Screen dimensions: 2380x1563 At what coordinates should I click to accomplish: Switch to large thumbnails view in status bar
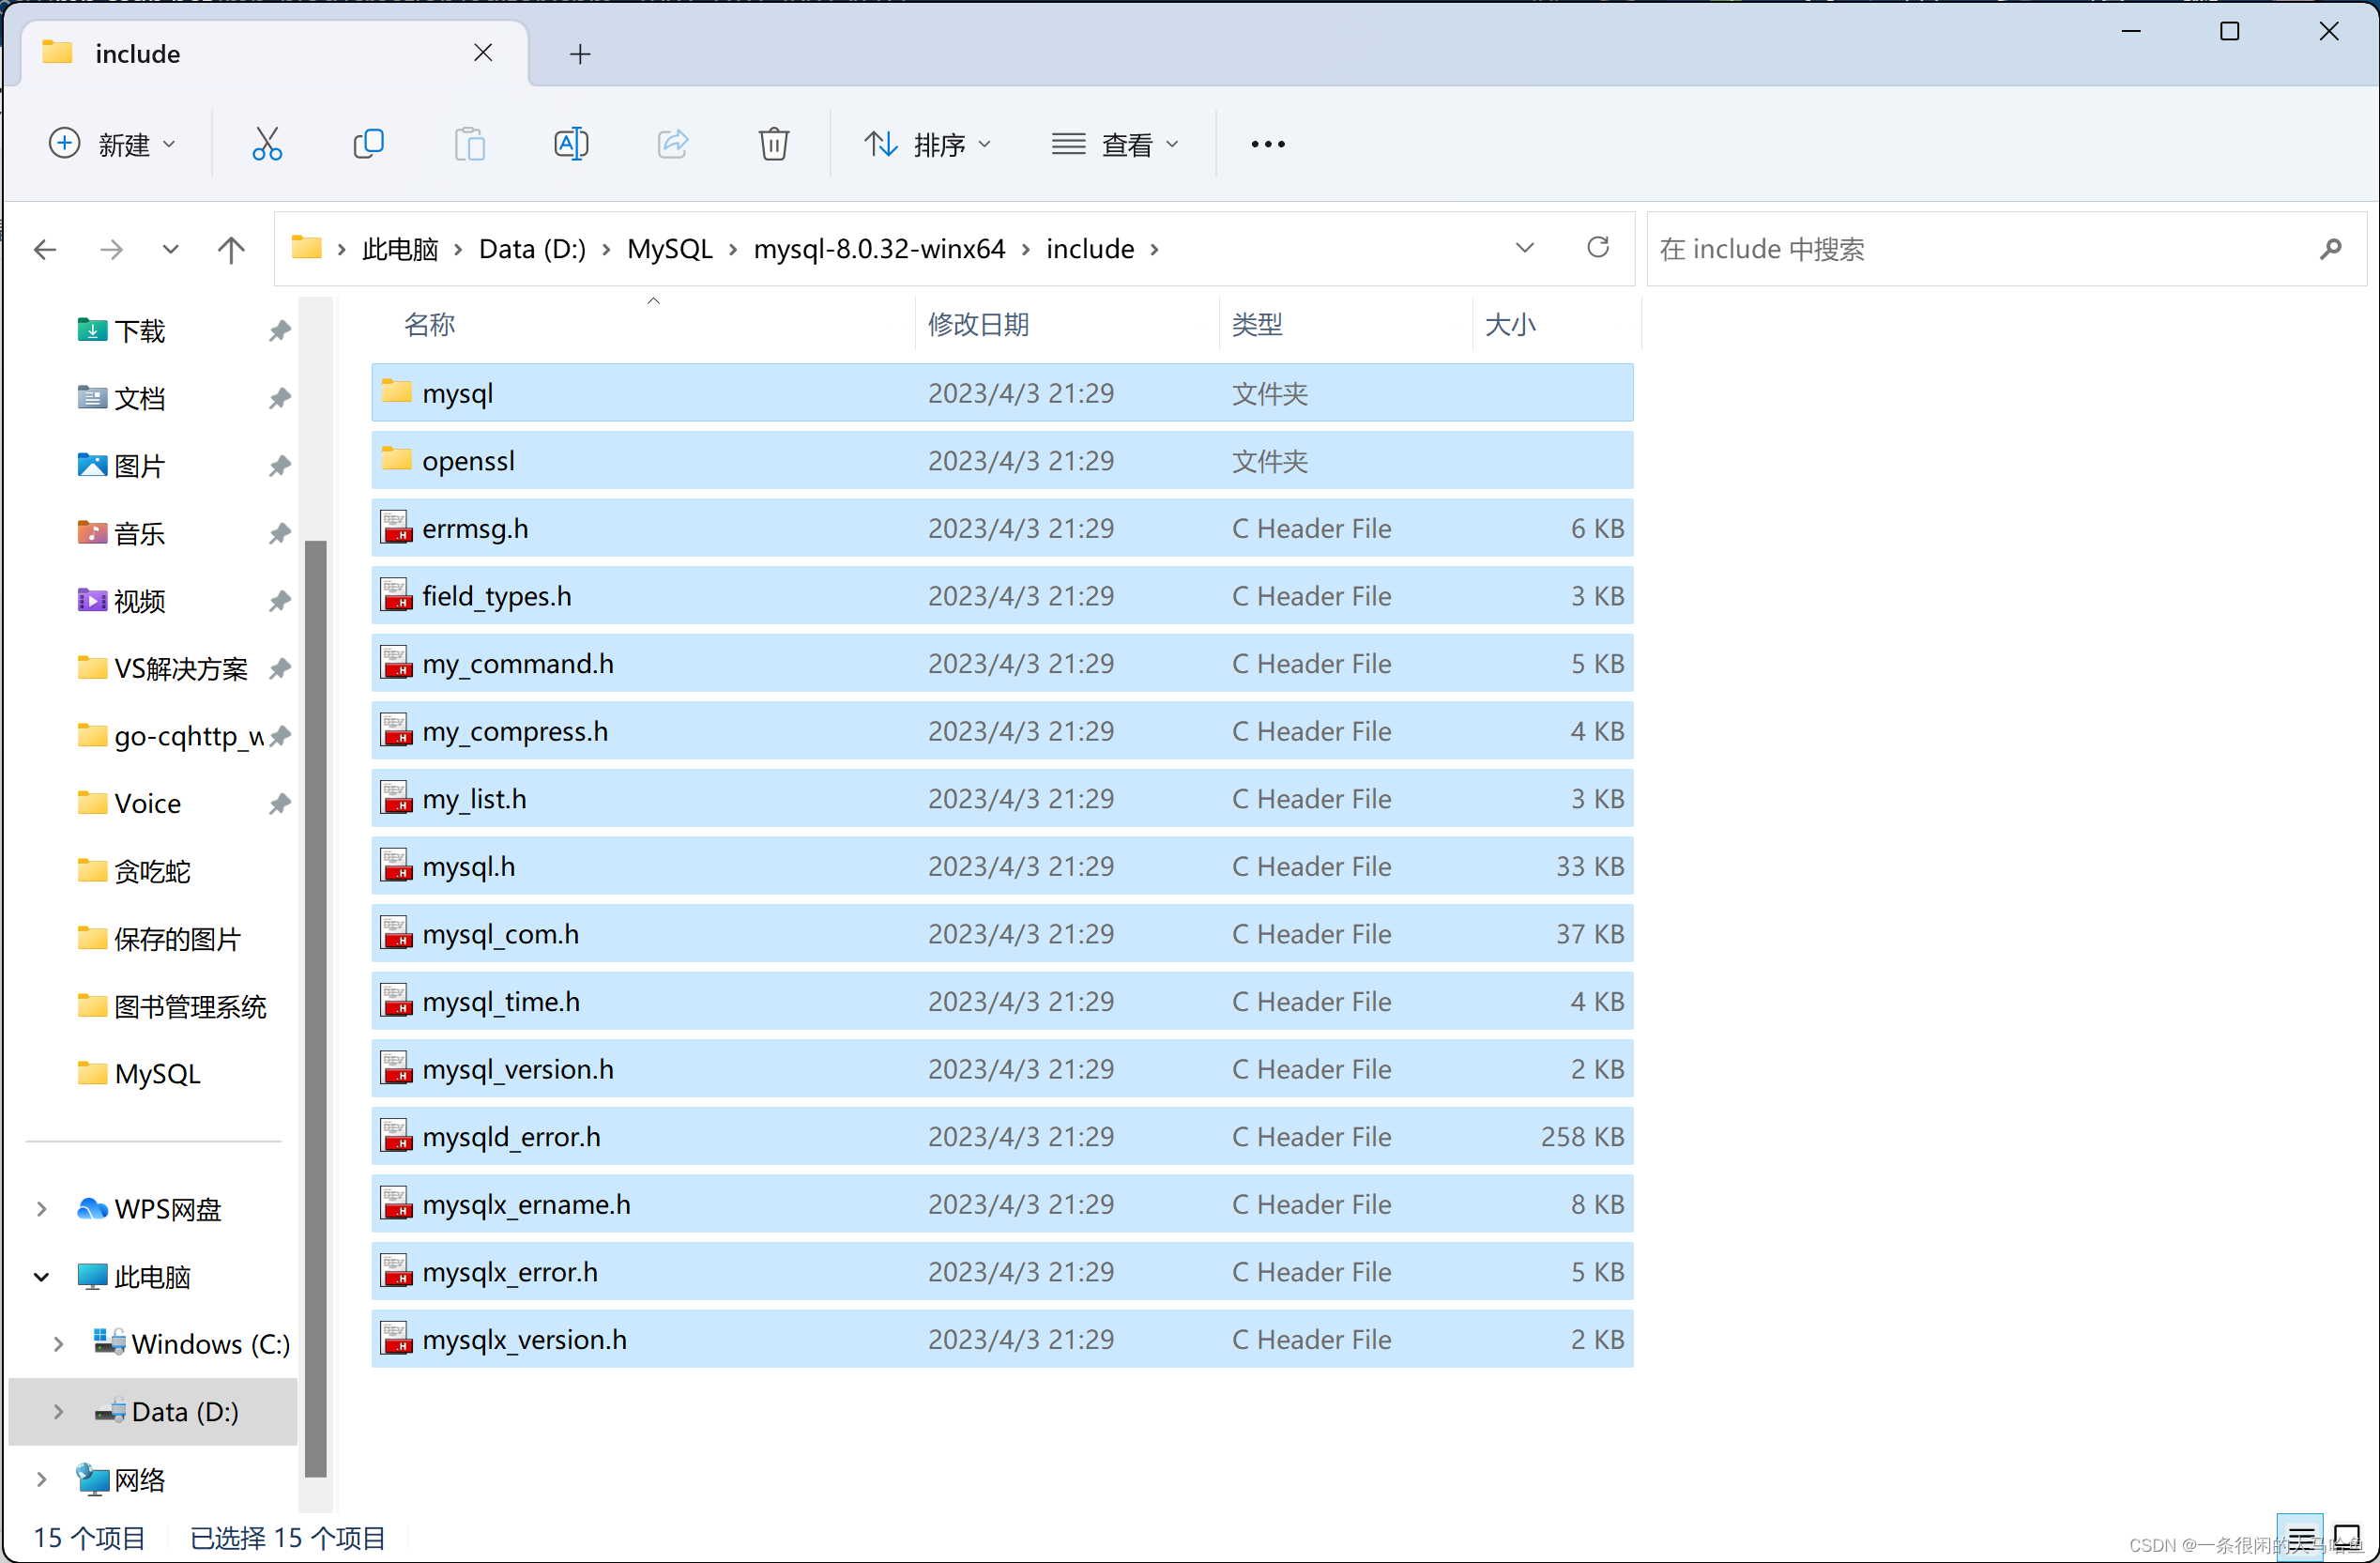2346,1536
